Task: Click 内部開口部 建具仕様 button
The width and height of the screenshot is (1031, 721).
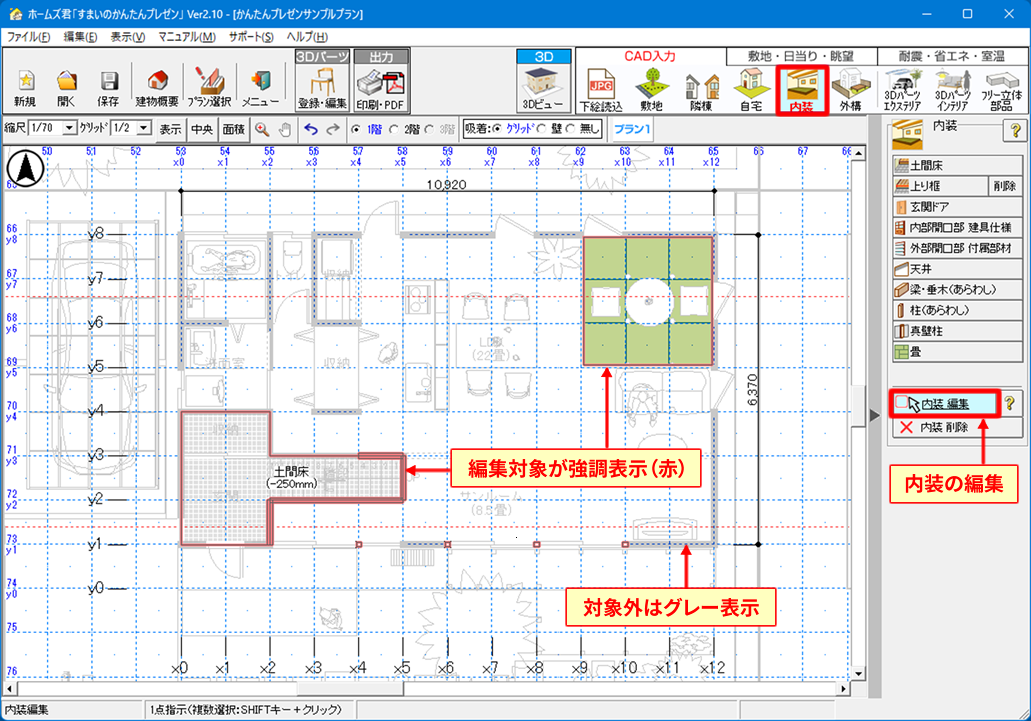Action: [957, 227]
